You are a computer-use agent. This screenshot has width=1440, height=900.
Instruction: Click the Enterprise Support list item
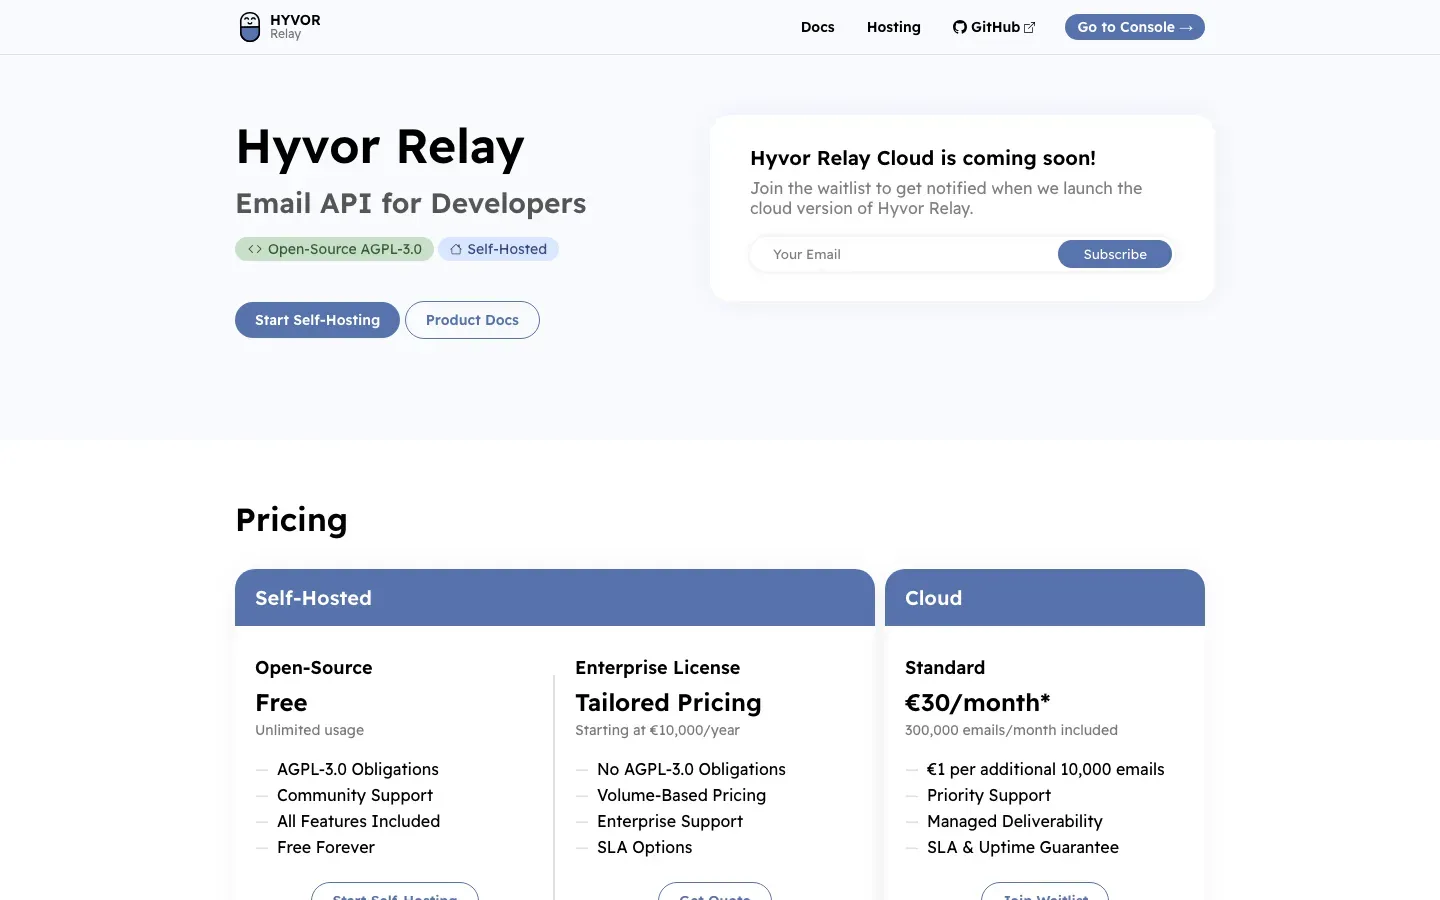coord(670,821)
